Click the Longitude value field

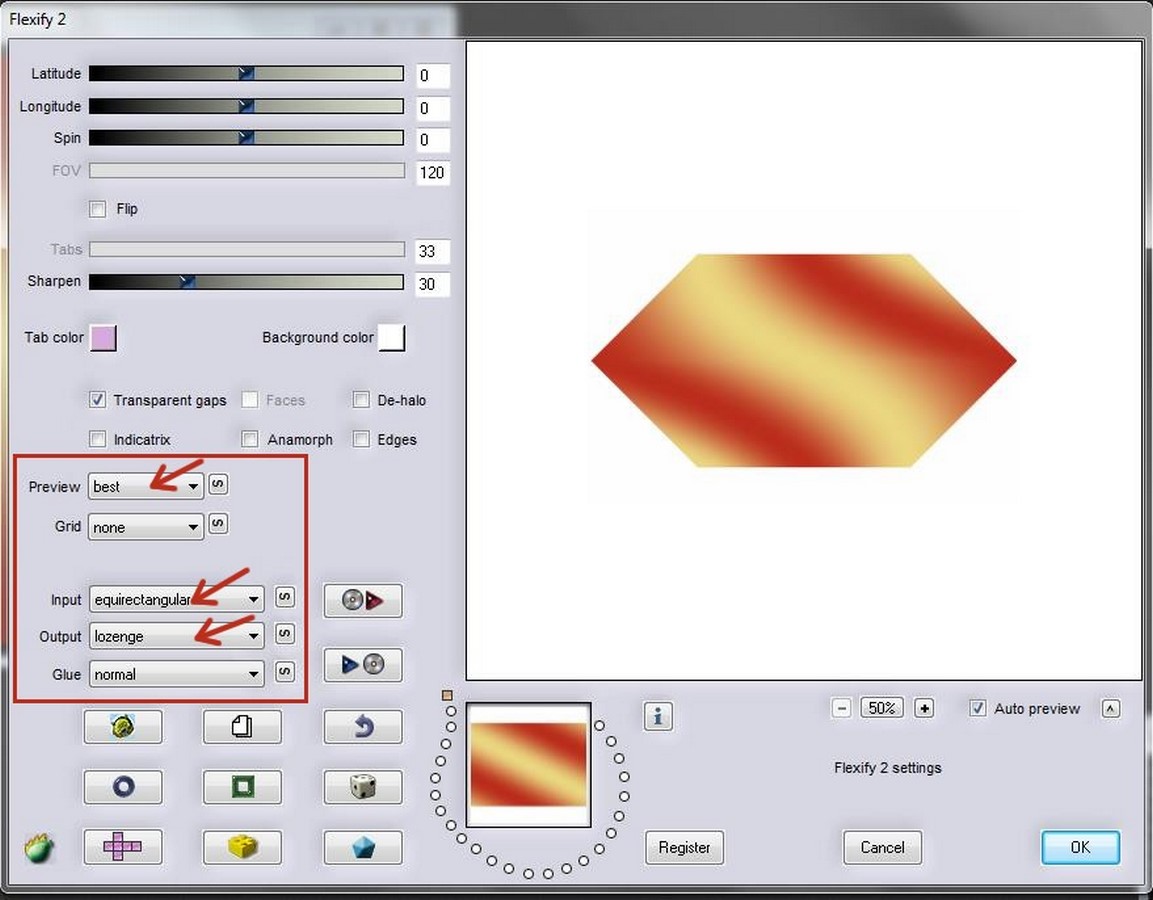point(432,108)
